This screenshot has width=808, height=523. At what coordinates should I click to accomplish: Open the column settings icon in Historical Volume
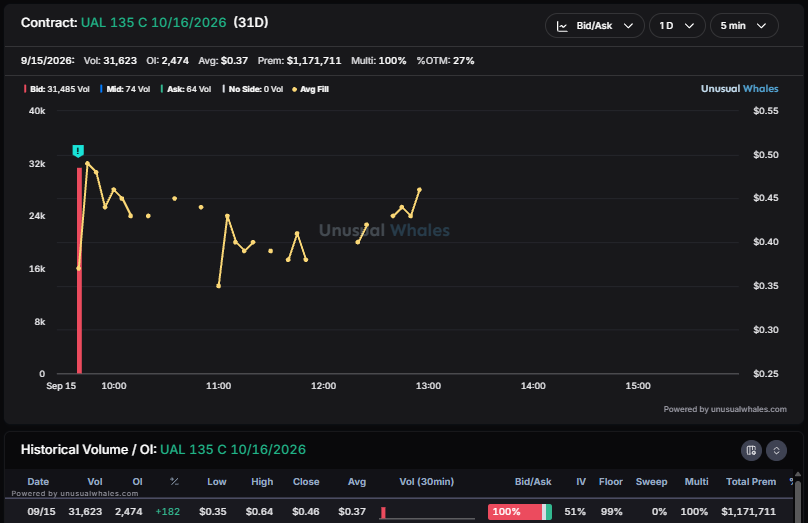751,450
